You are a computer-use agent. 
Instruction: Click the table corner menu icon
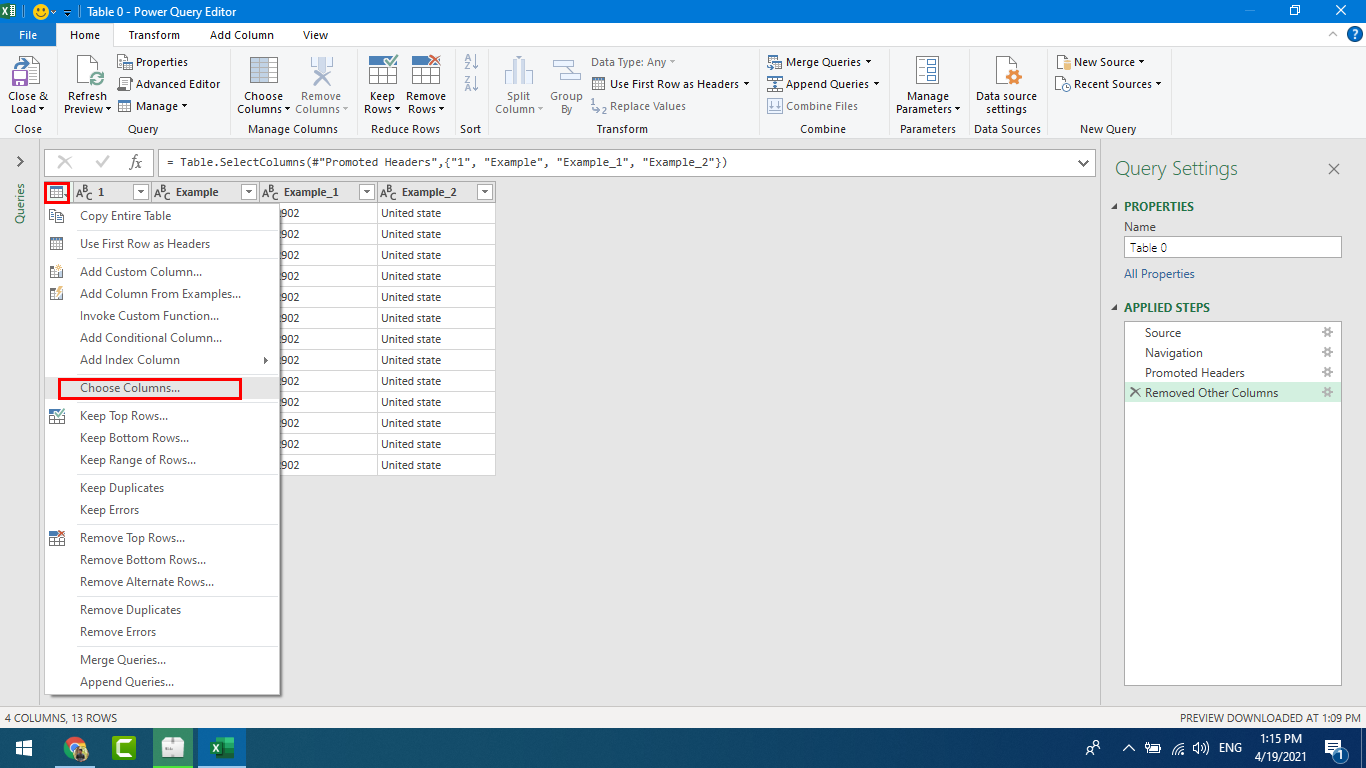pos(57,192)
